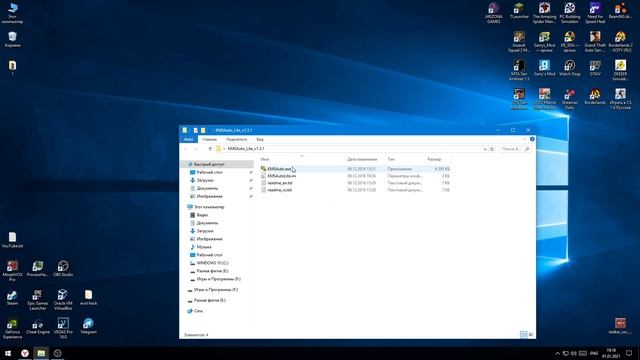Open the TLauncher desktop shortcut
The width and height of the screenshot is (640, 360).
coord(519,11)
